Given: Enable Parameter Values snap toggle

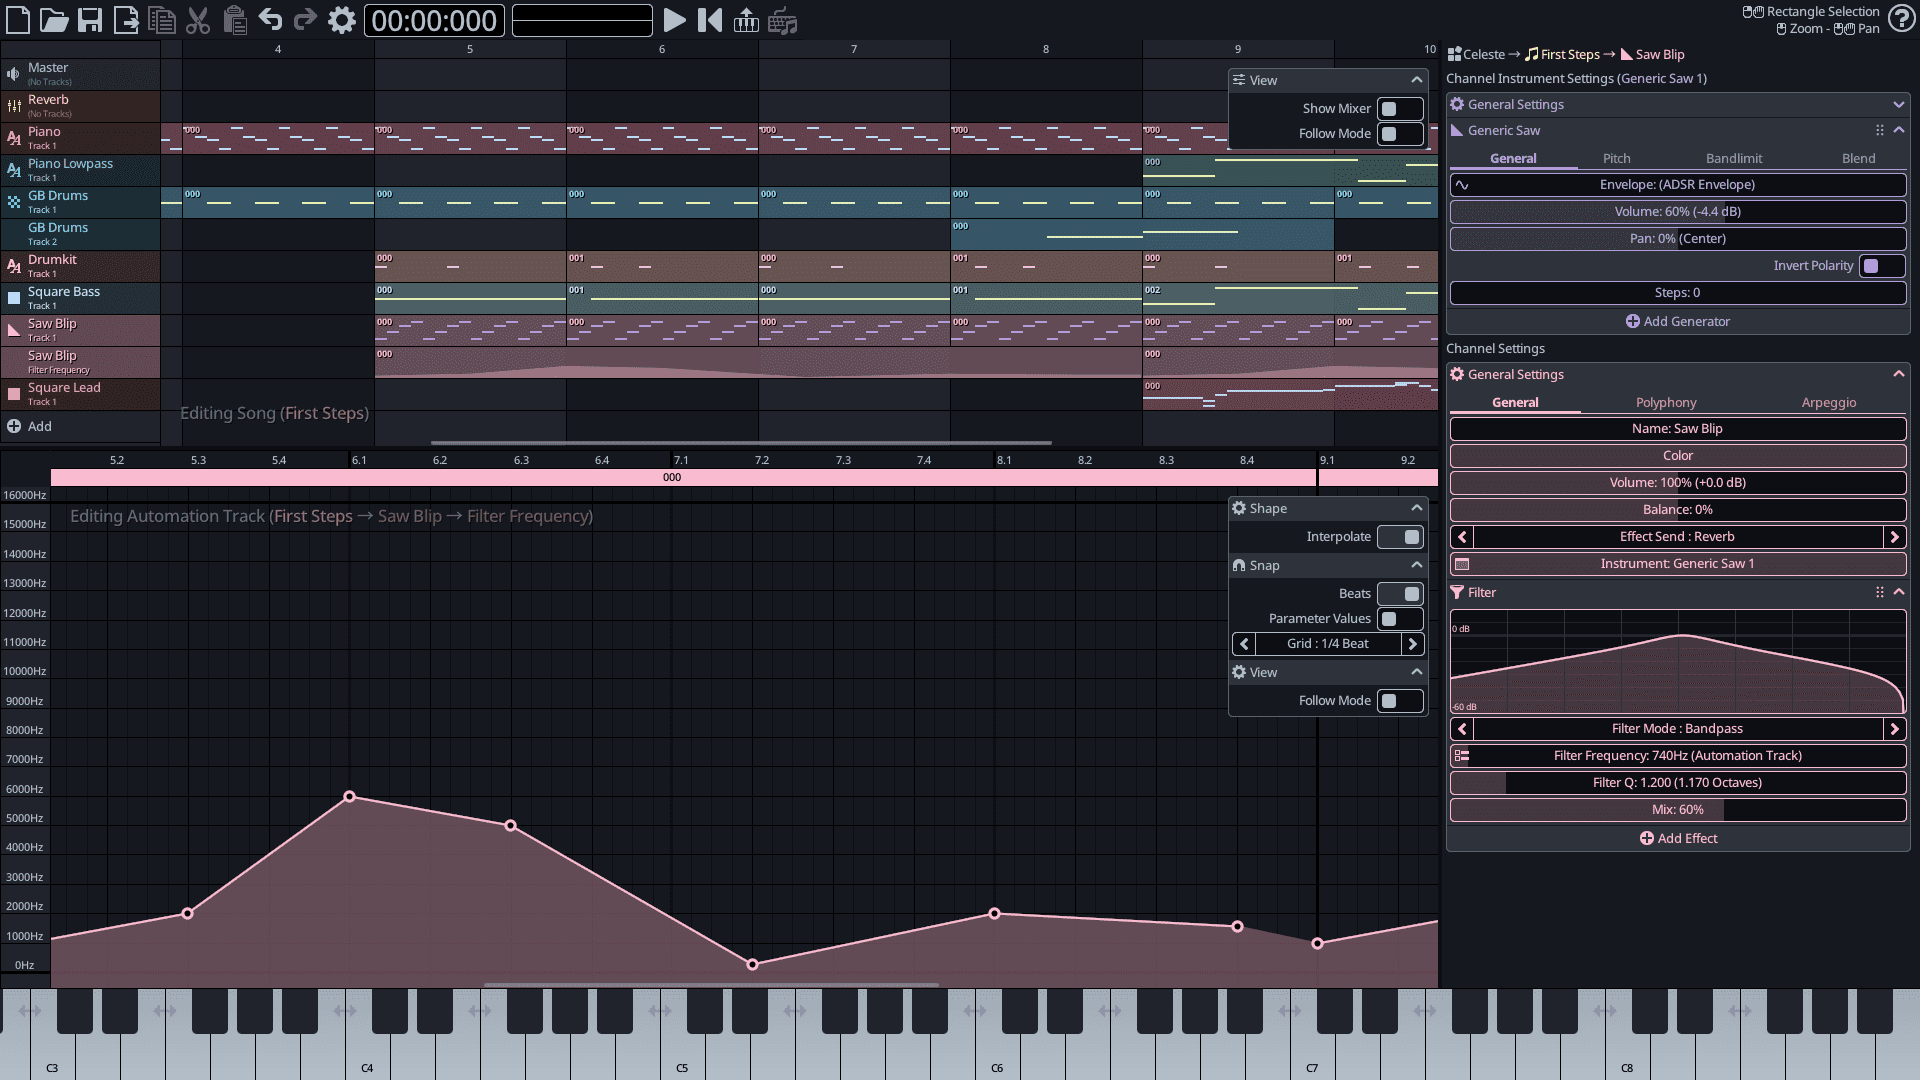Looking at the screenshot, I should (x=1399, y=619).
